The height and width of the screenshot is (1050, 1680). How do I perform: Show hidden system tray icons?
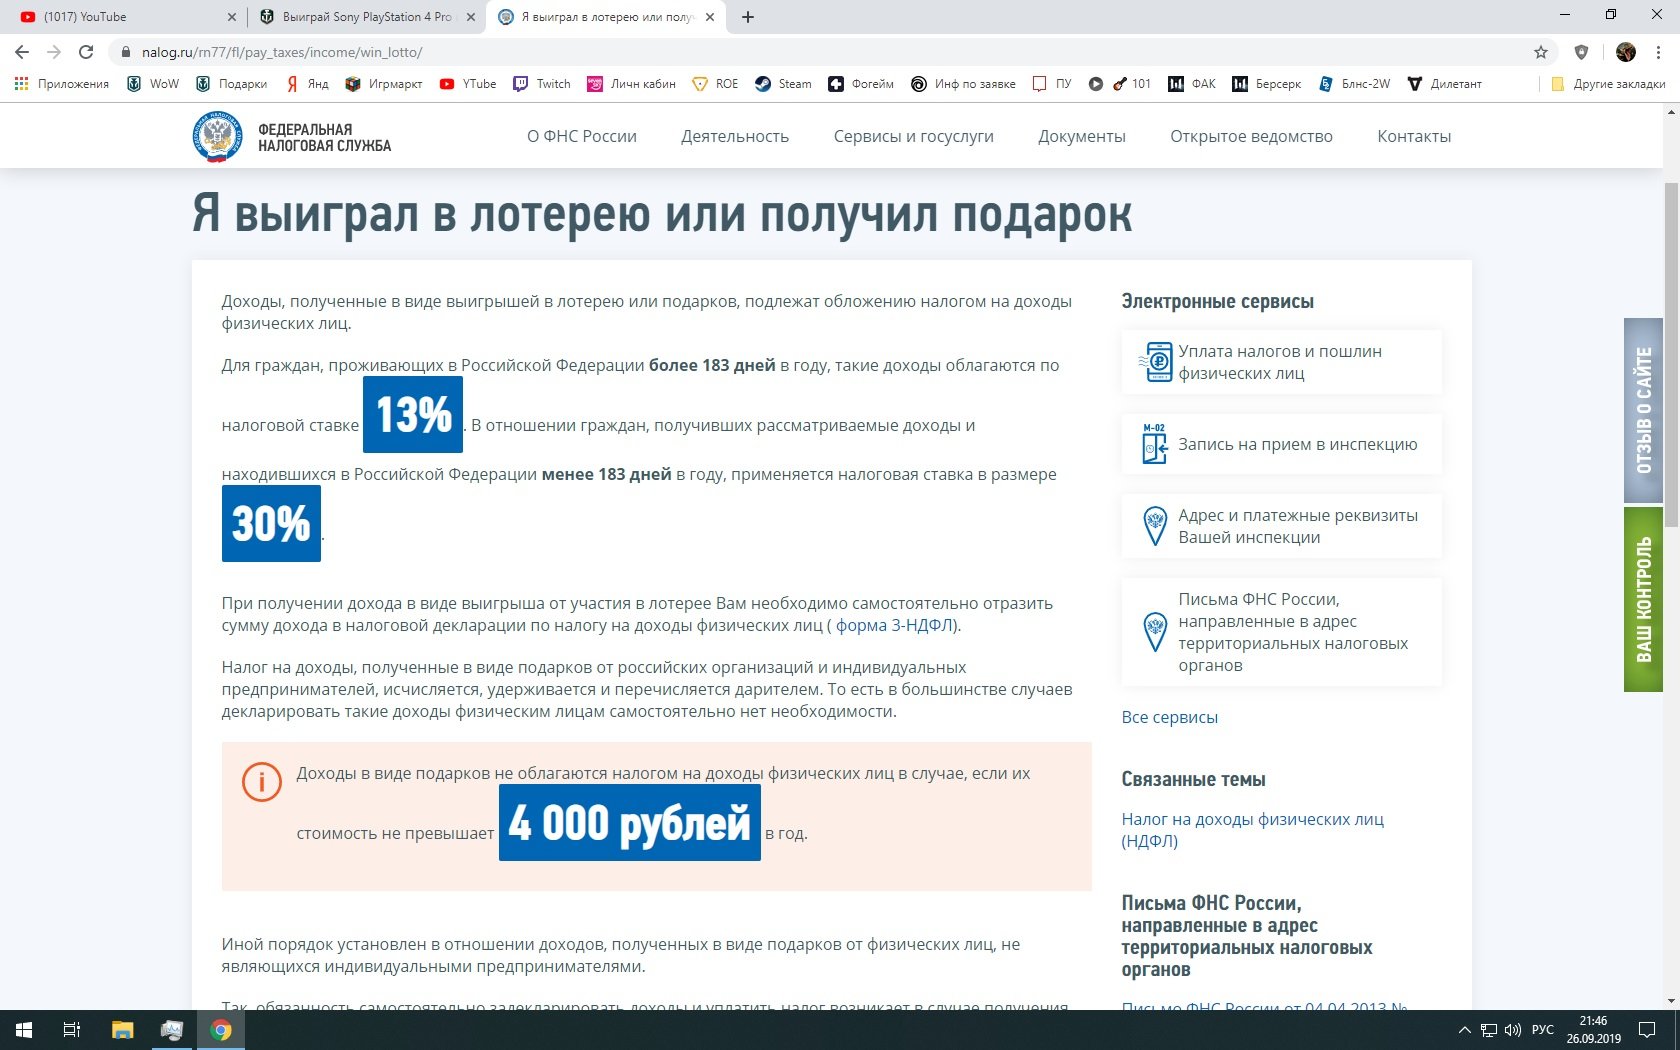(x=1465, y=1030)
